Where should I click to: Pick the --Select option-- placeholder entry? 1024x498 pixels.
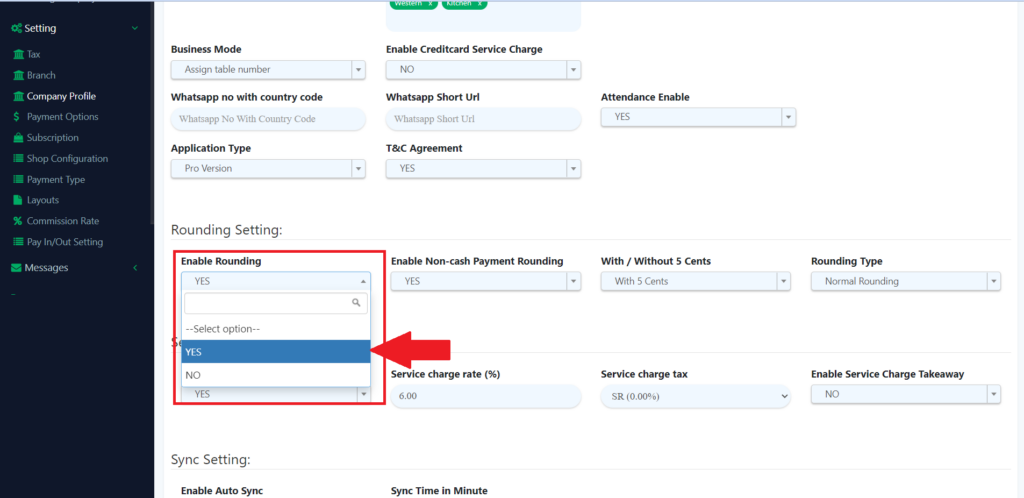(275, 329)
